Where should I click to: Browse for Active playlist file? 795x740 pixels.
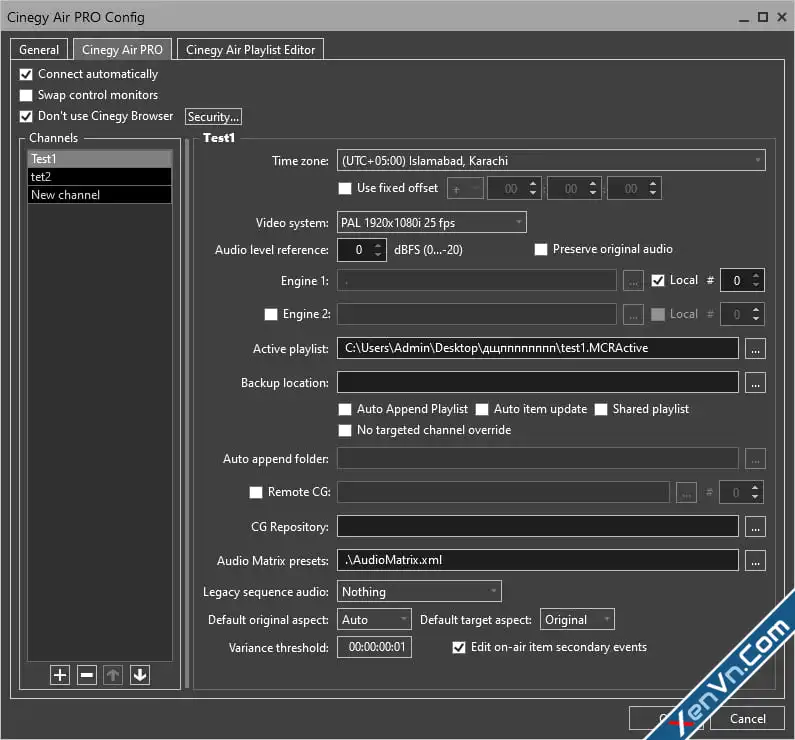(x=755, y=349)
